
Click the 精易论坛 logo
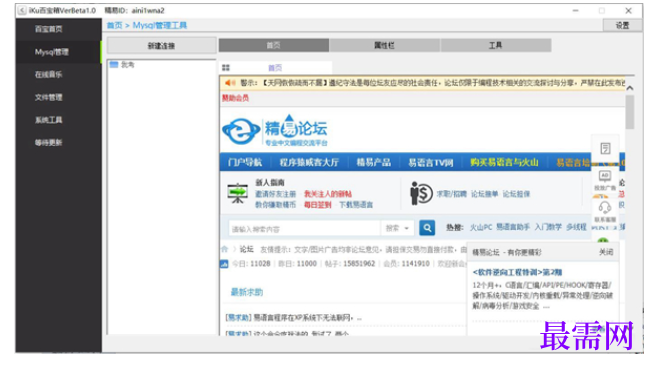[x=275, y=131]
